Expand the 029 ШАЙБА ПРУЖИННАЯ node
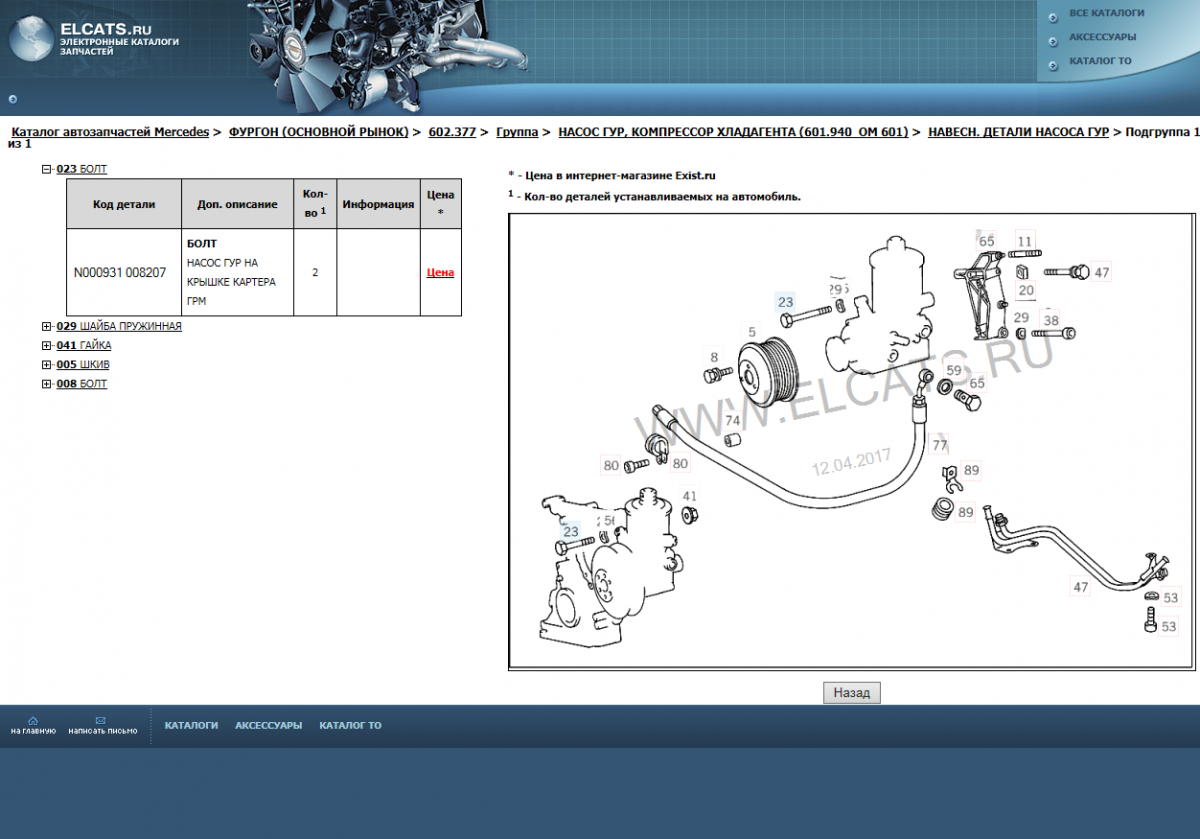Screen dimensions: 1200x839 pos(46,326)
